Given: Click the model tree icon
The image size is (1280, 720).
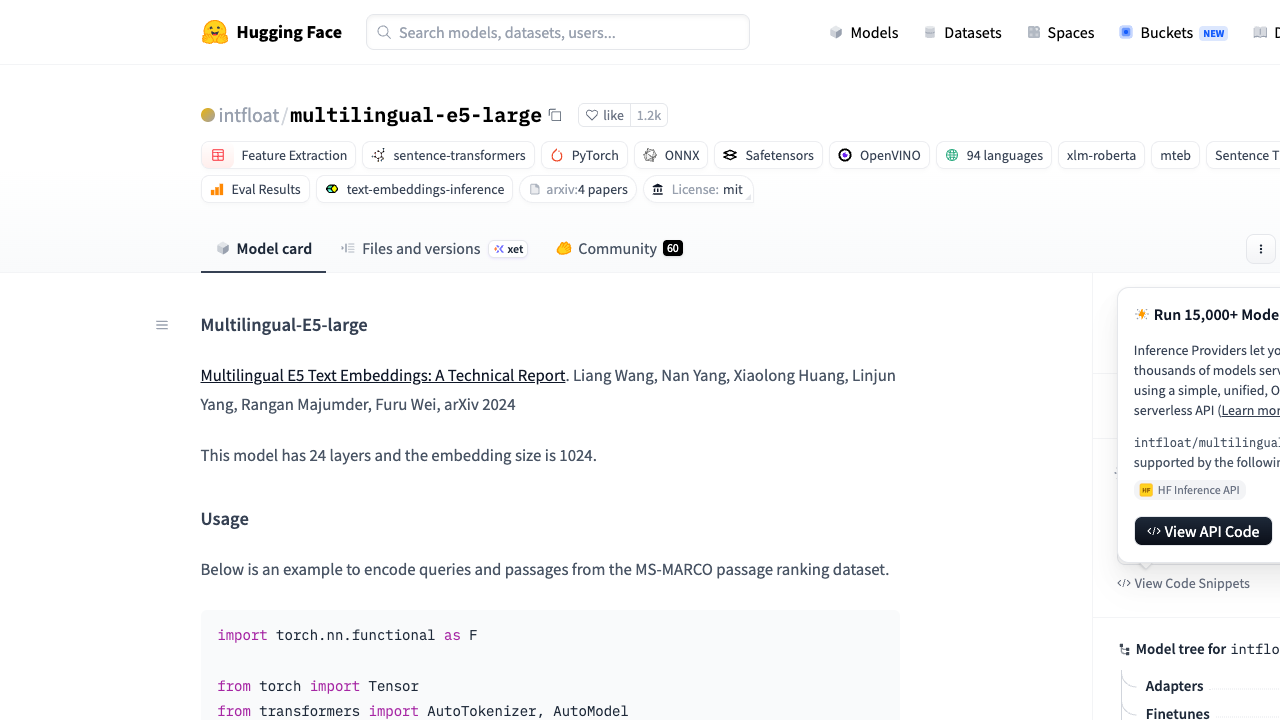Looking at the screenshot, I should tap(1125, 650).
